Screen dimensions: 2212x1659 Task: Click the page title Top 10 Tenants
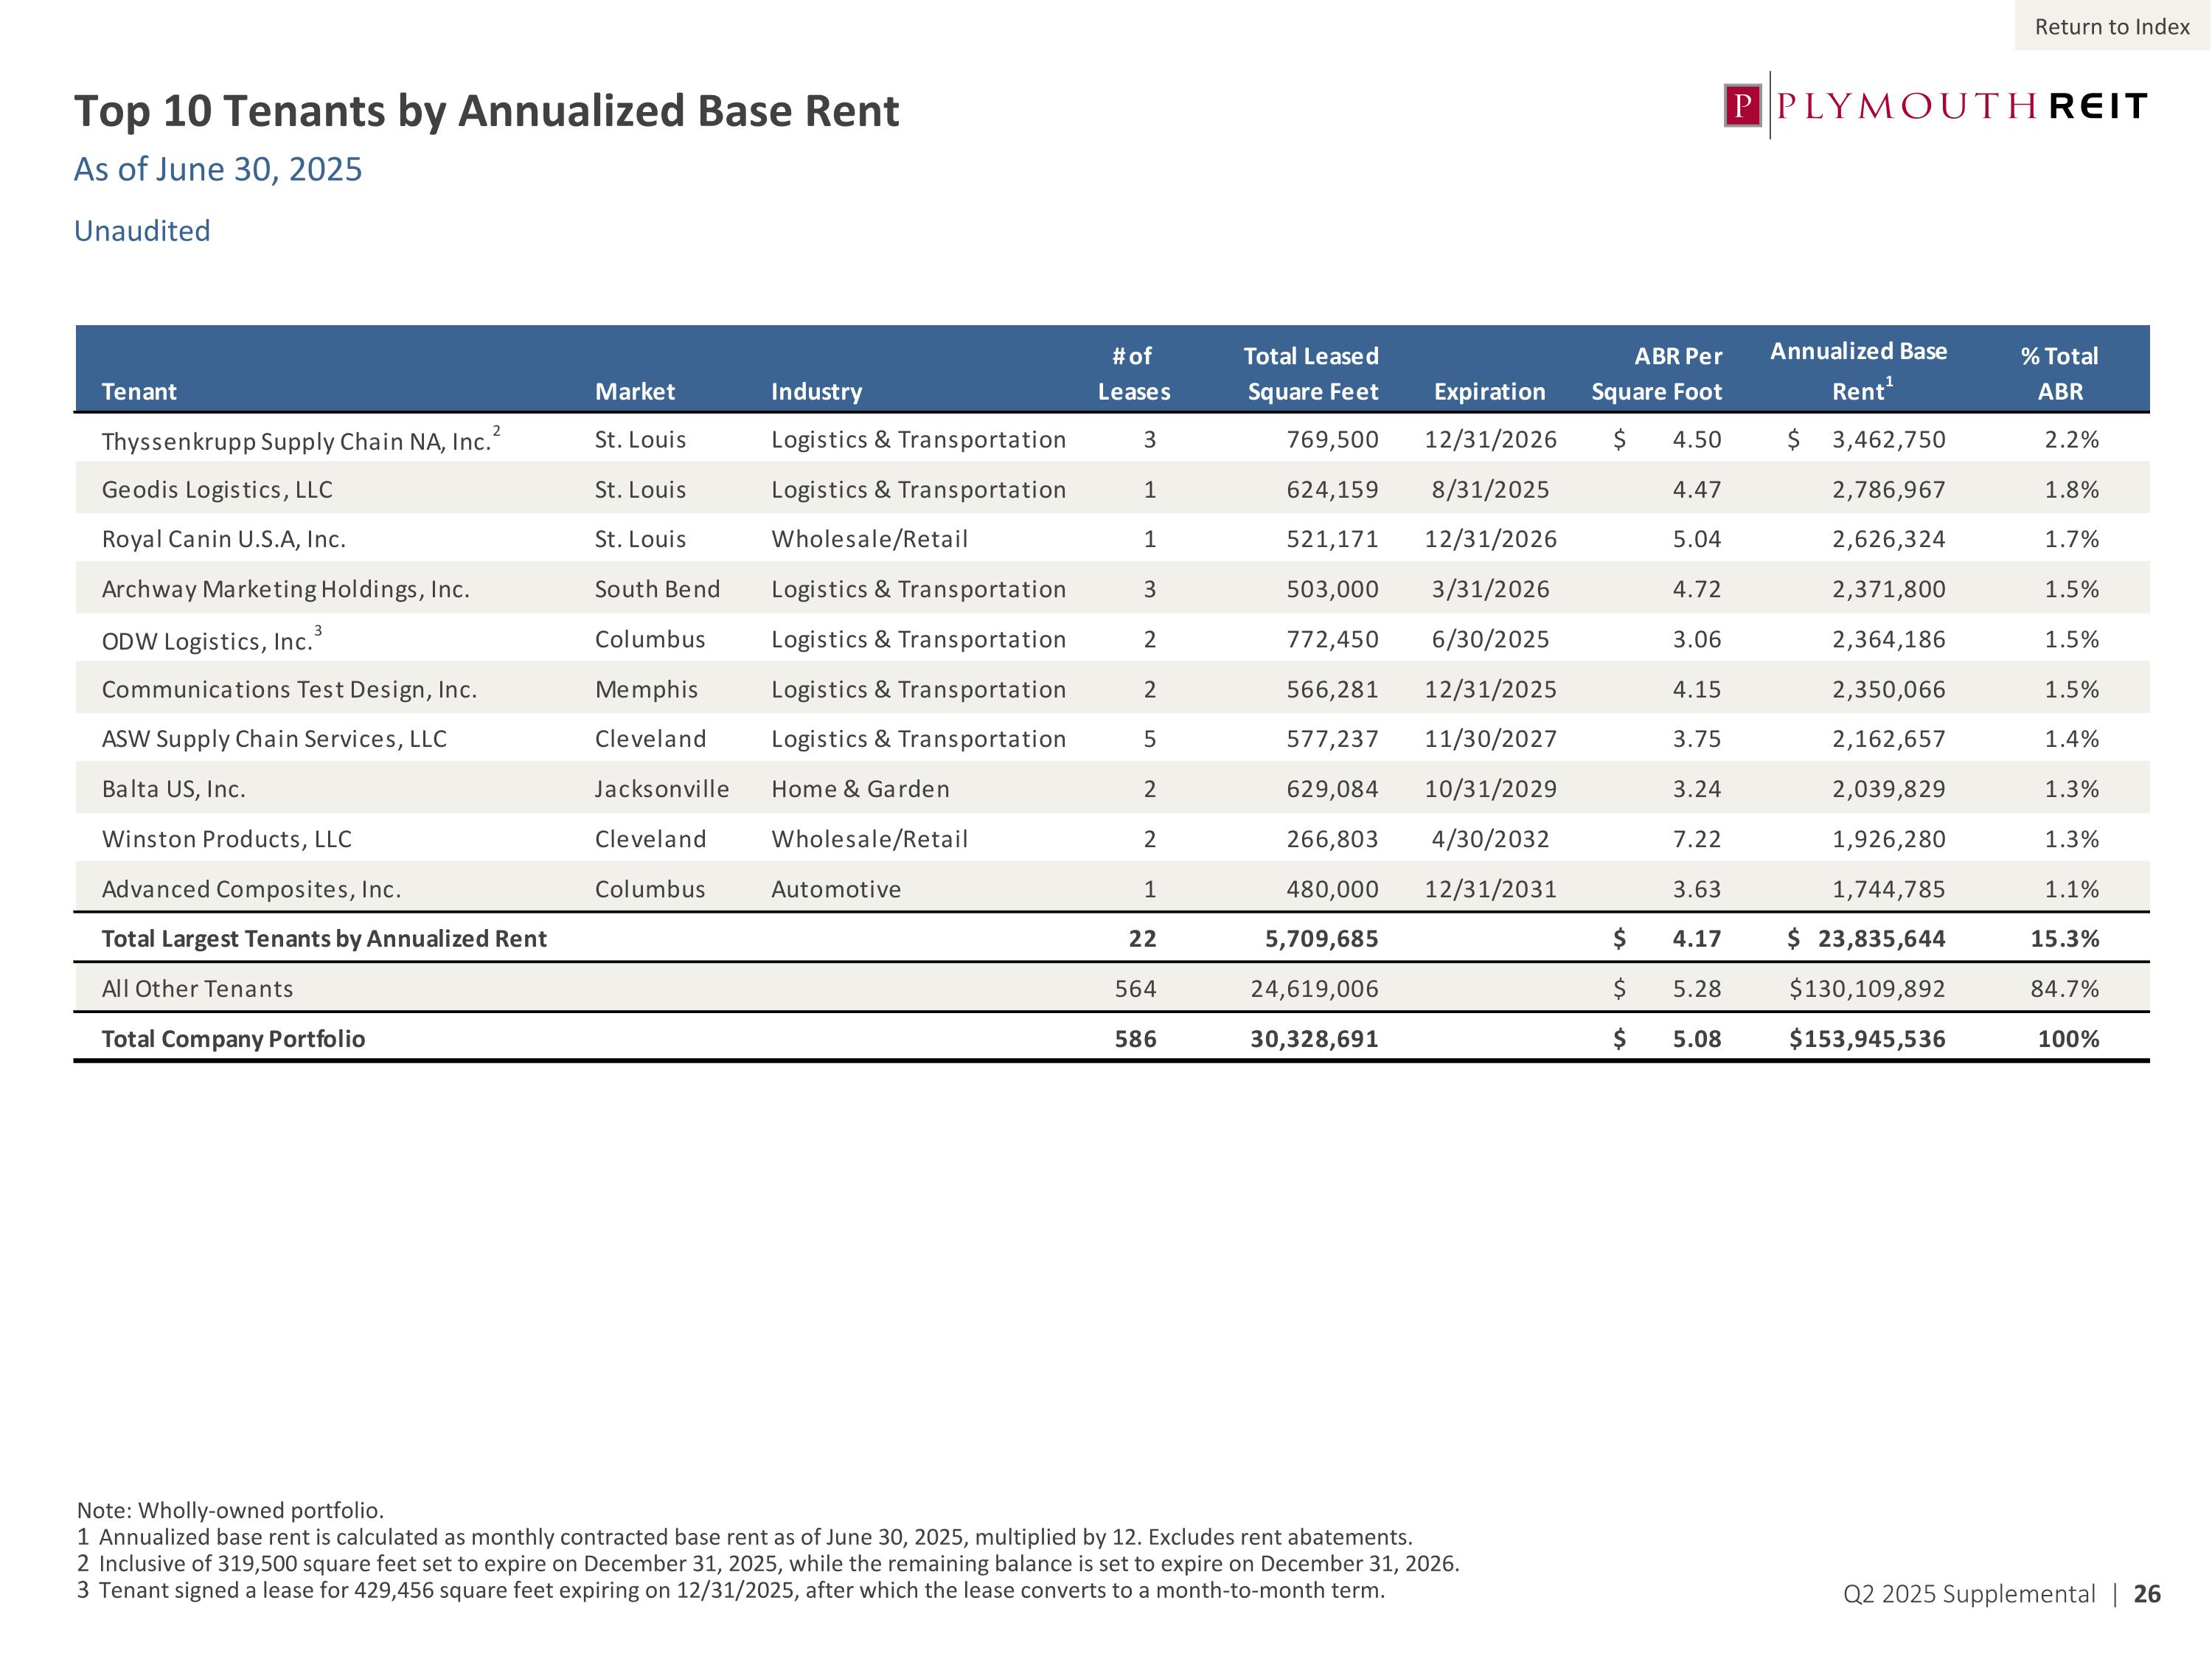486,111
